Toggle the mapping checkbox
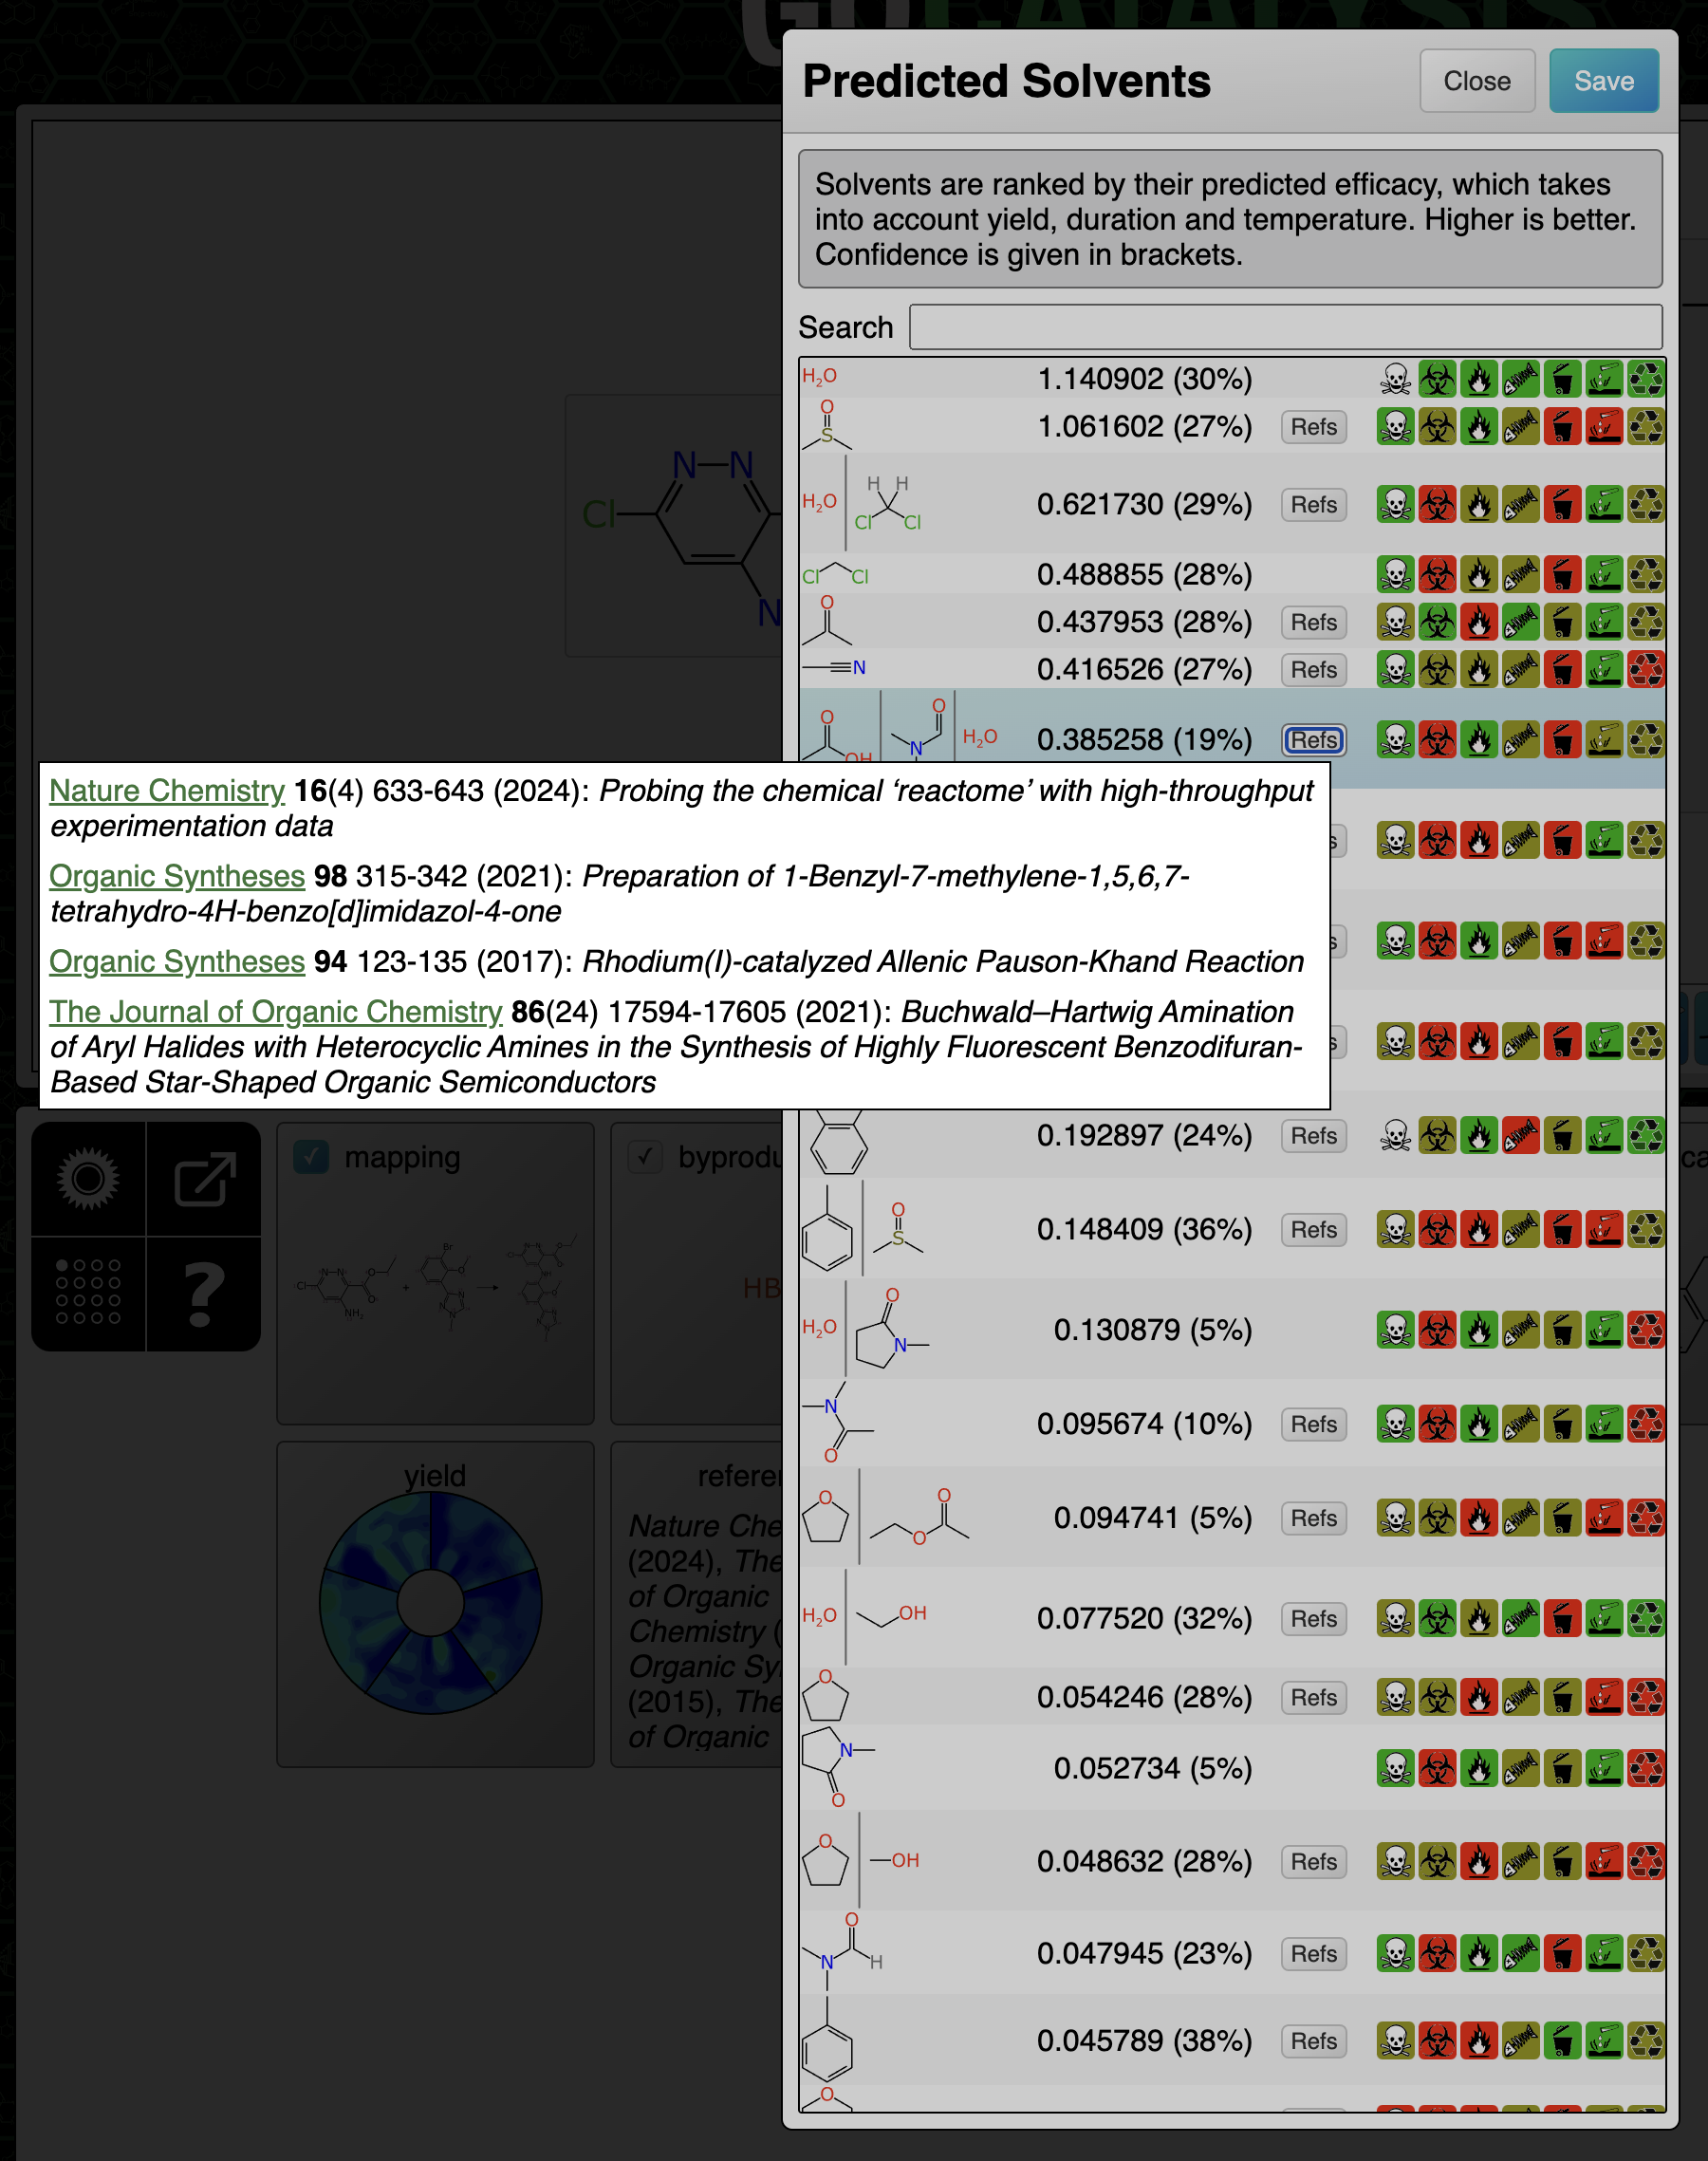This screenshot has width=1708, height=2161. click(311, 1157)
